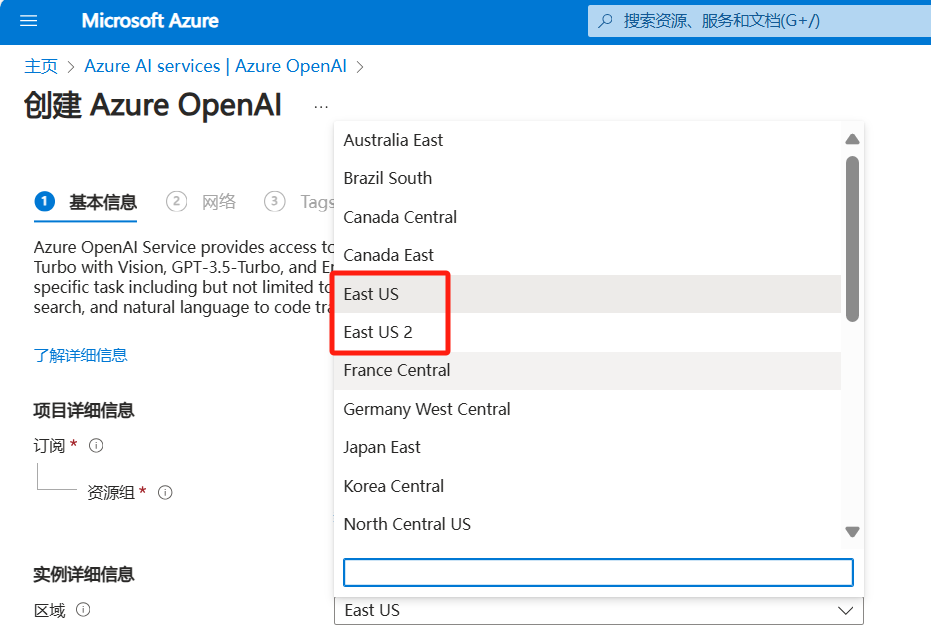The height and width of the screenshot is (628, 931).
Task: Select Australia East region option
Action: pos(393,140)
